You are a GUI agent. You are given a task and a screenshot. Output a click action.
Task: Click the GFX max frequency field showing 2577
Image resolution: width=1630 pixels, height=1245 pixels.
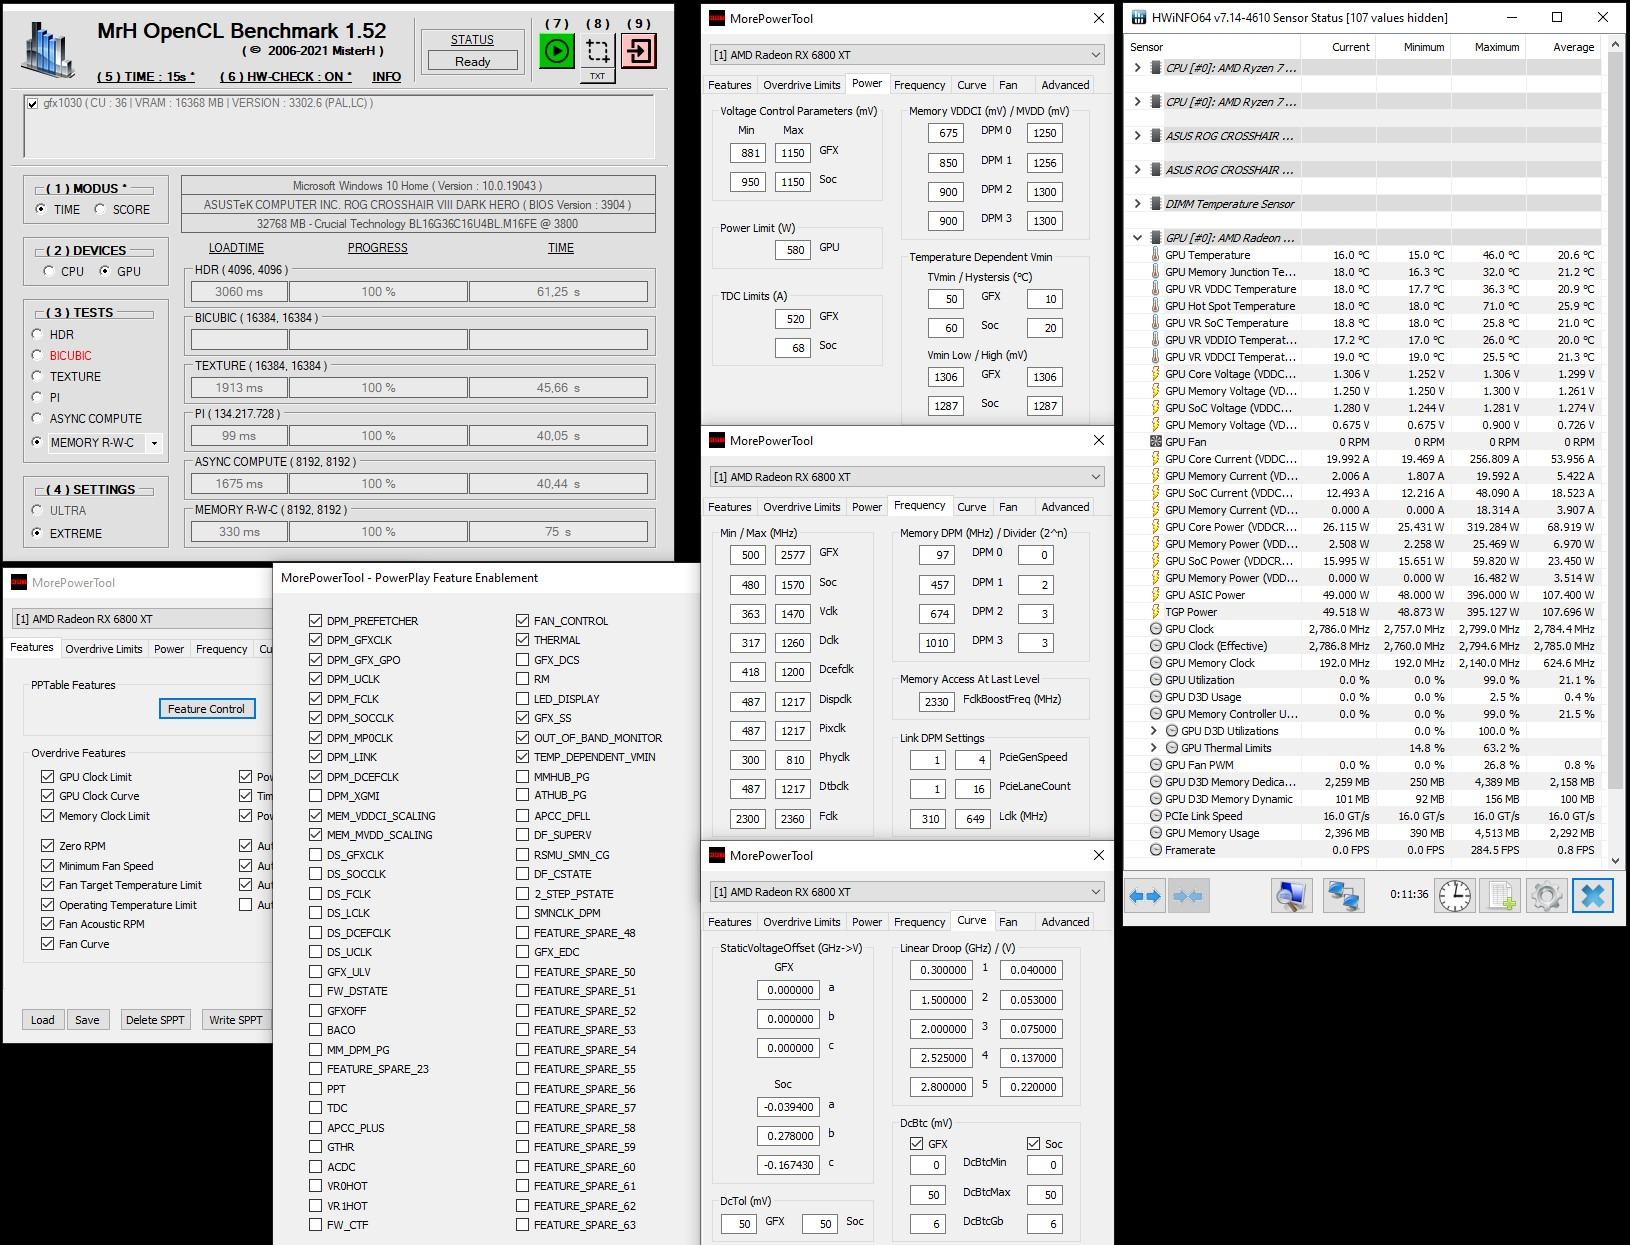[793, 555]
